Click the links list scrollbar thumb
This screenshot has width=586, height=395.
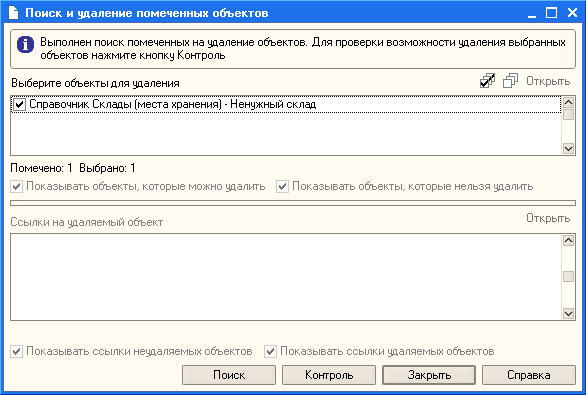pos(568,277)
